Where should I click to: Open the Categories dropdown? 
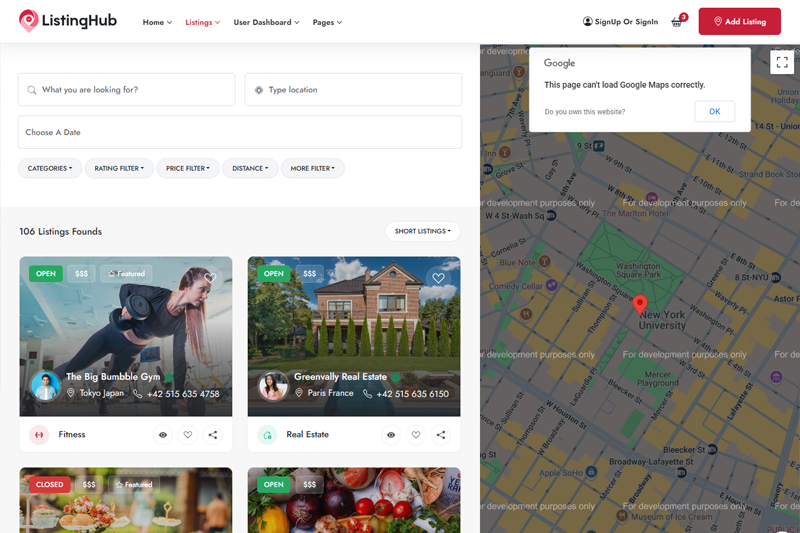(50, 168)
